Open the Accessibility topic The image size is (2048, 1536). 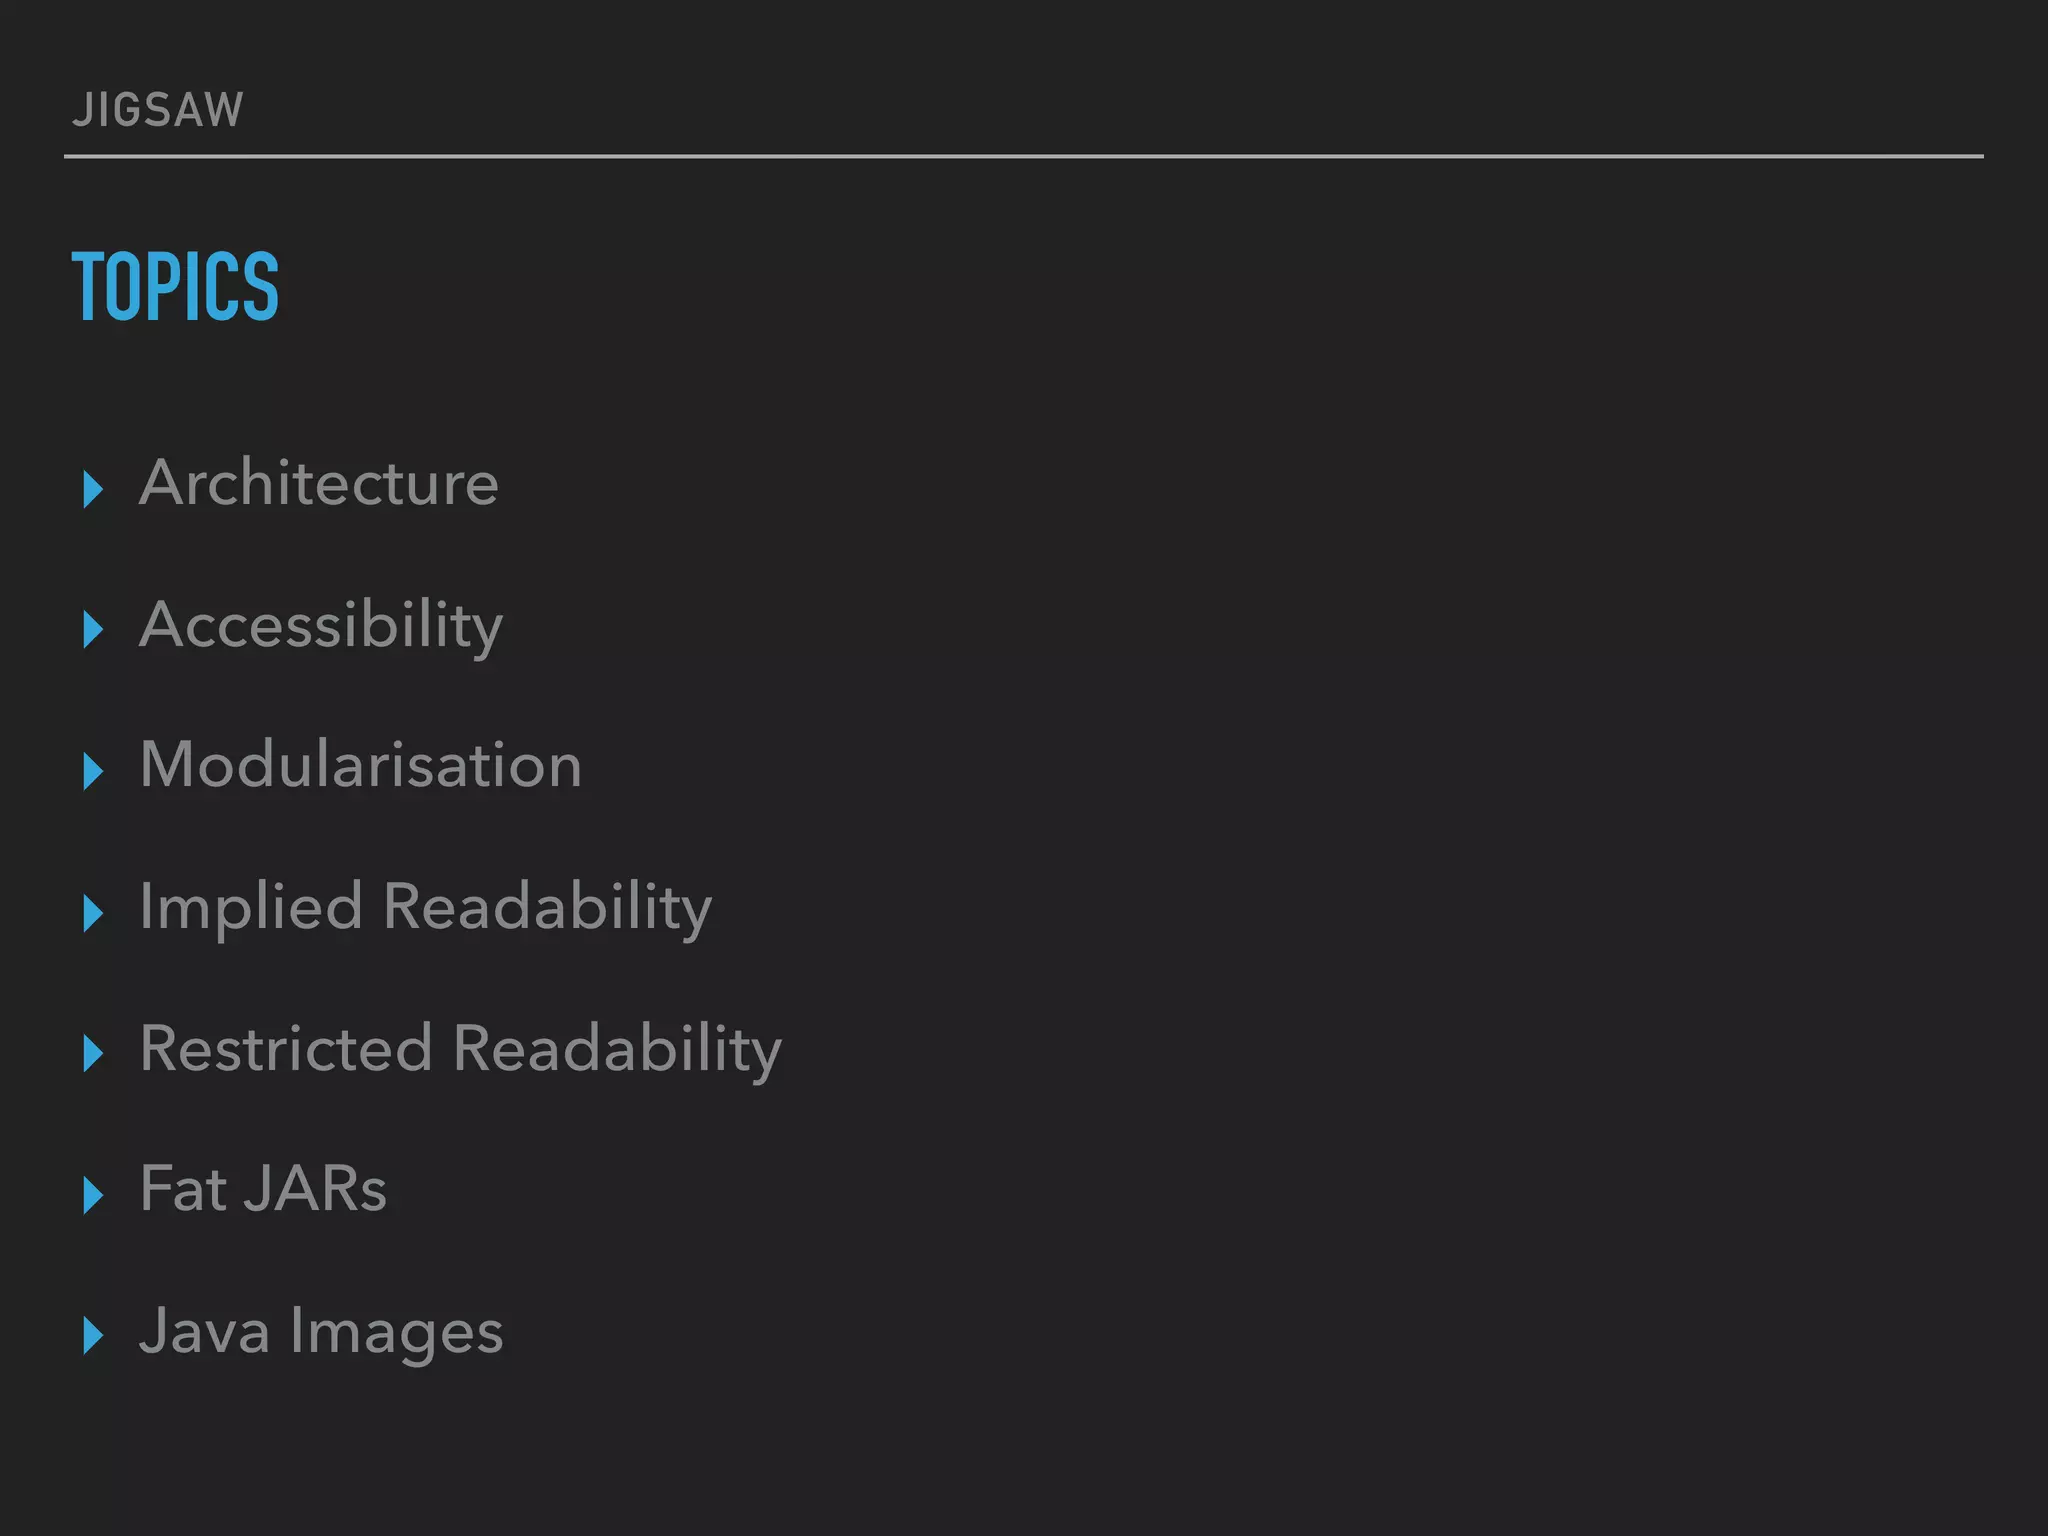click(320, 626)
